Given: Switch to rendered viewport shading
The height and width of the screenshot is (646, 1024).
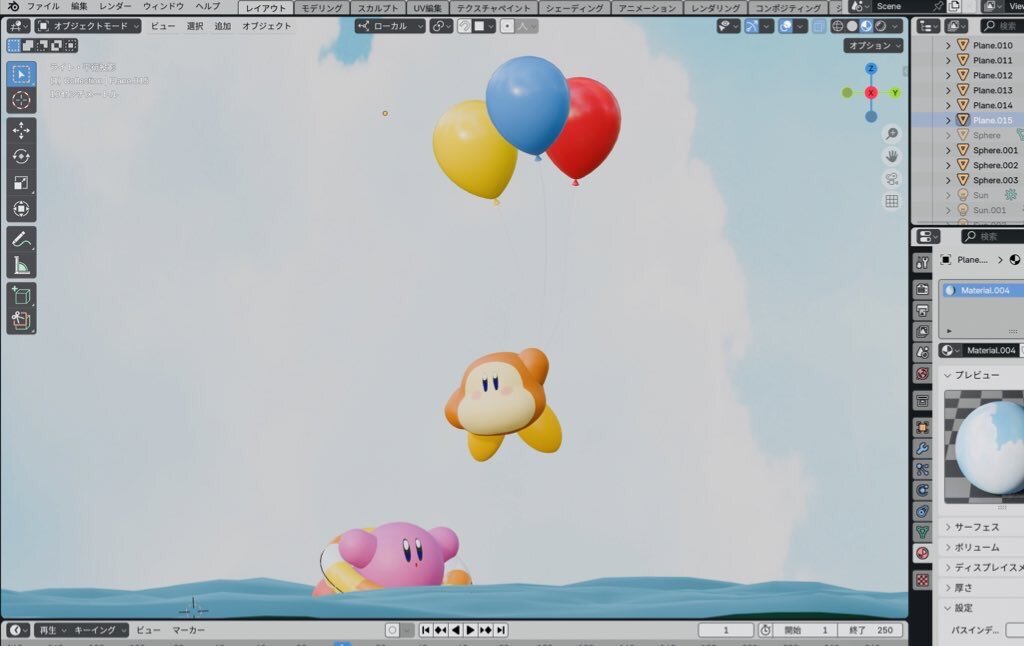Looking at the screenshot, I should [x=880, y=26].
